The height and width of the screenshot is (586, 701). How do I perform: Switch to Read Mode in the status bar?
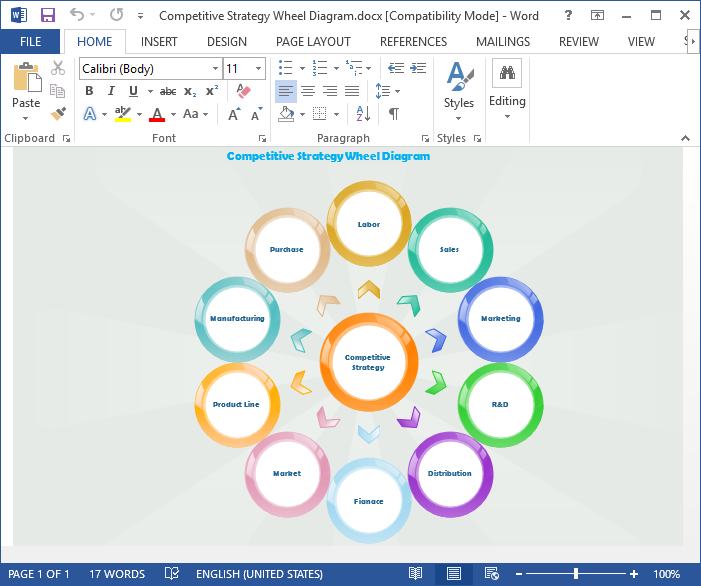(416, 574)
